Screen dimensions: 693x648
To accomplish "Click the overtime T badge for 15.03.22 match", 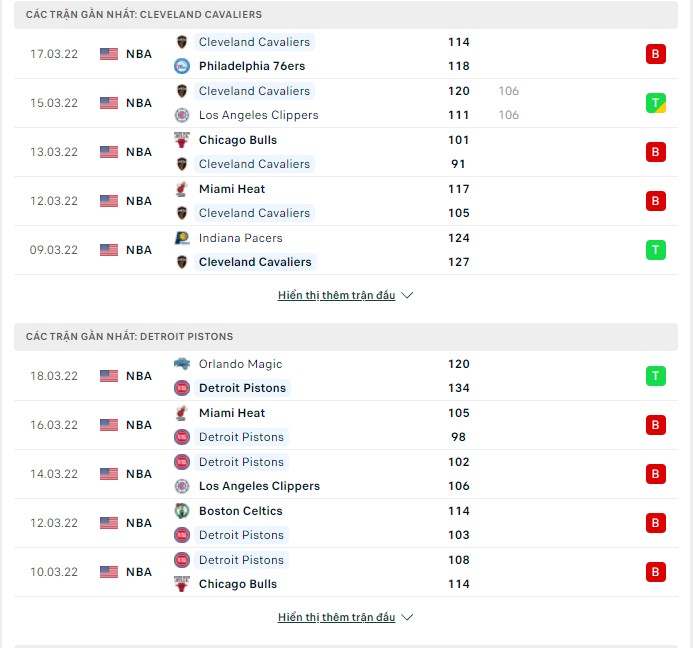I will pyautogui.click(x=655, y=103).
